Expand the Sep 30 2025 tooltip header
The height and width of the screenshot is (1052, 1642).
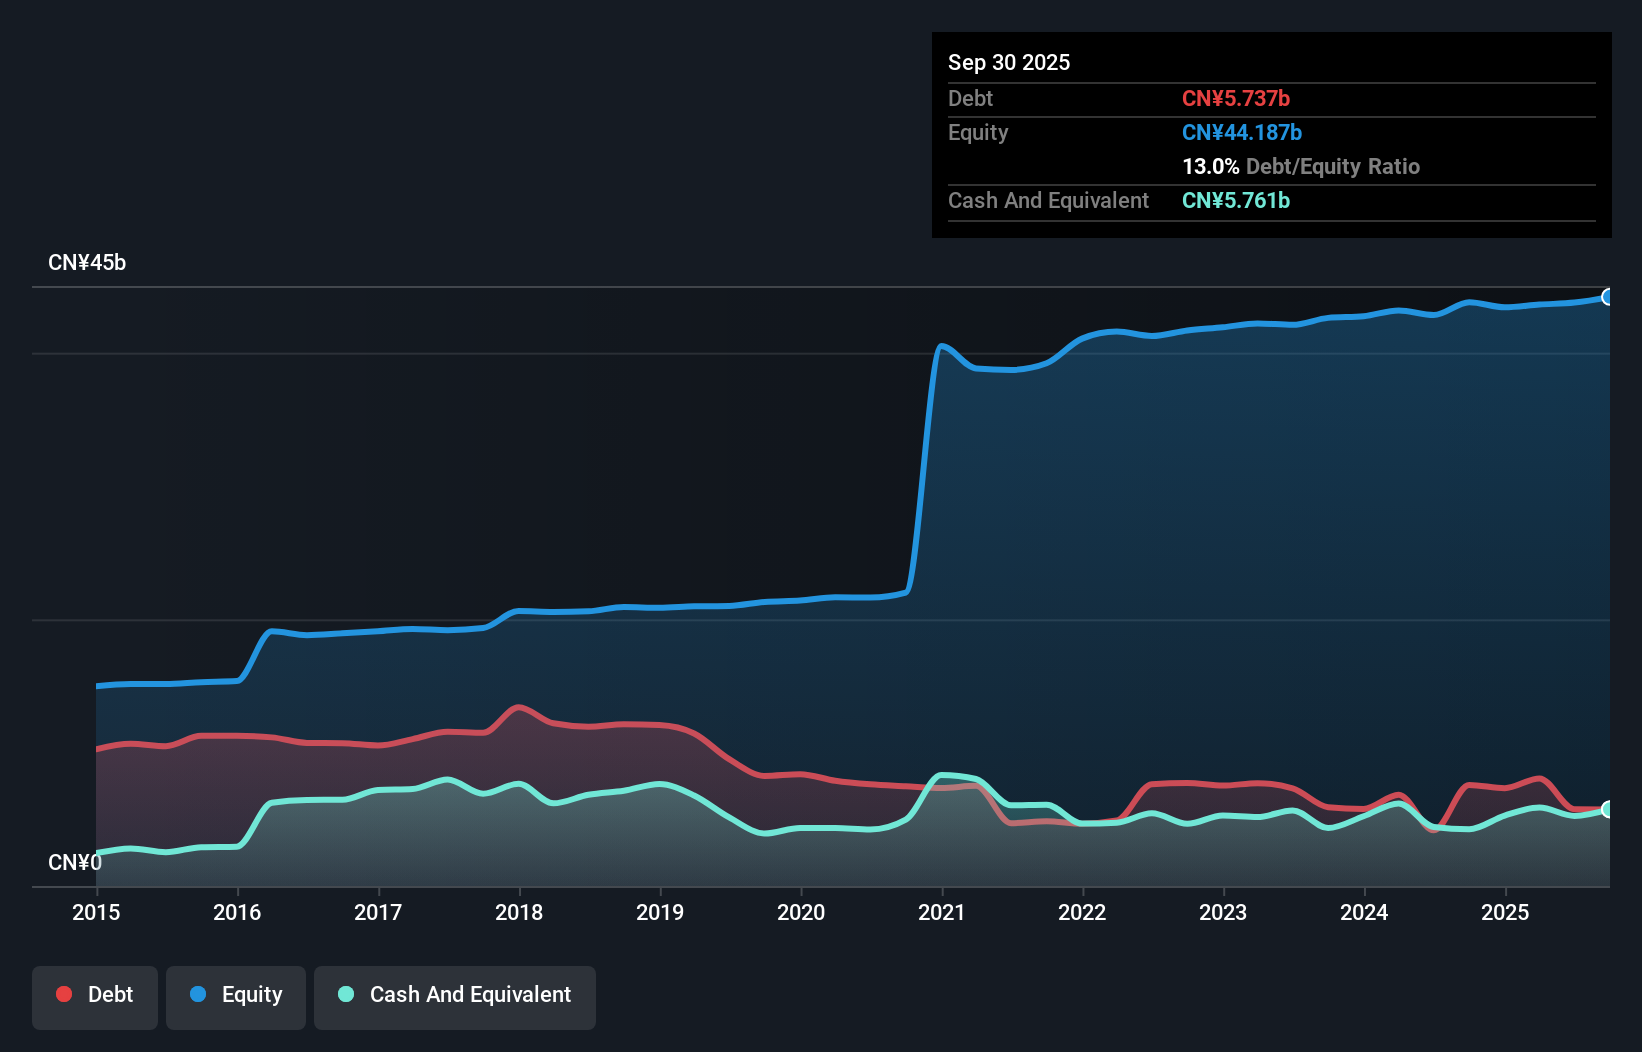(x=1009, y=62)
